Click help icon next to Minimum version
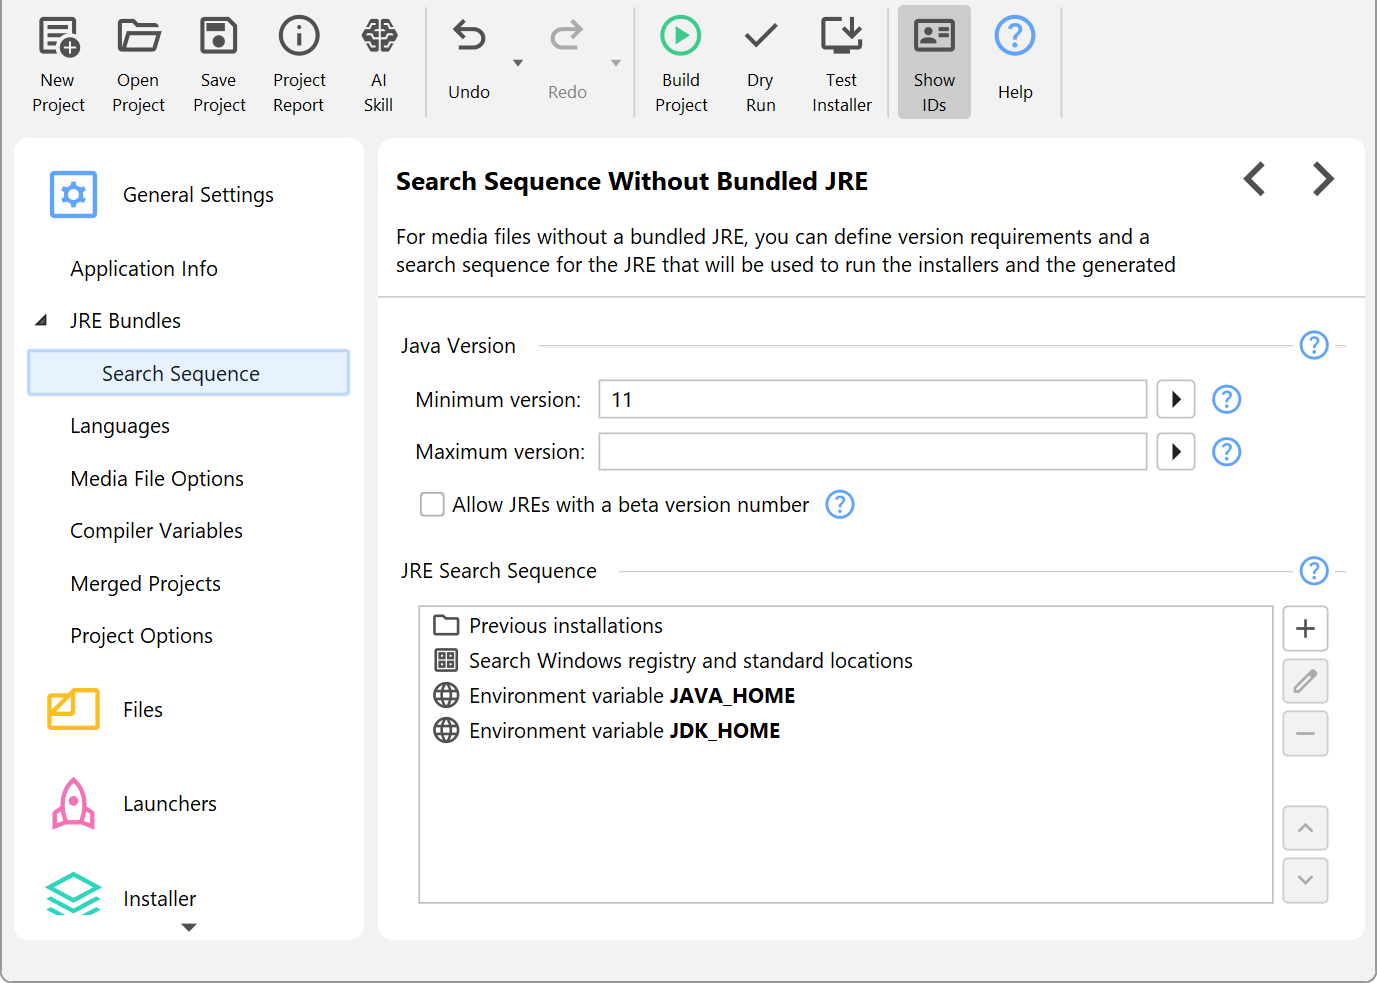The width and height of the screenshot is (1377, 983). pos(1226,400)
